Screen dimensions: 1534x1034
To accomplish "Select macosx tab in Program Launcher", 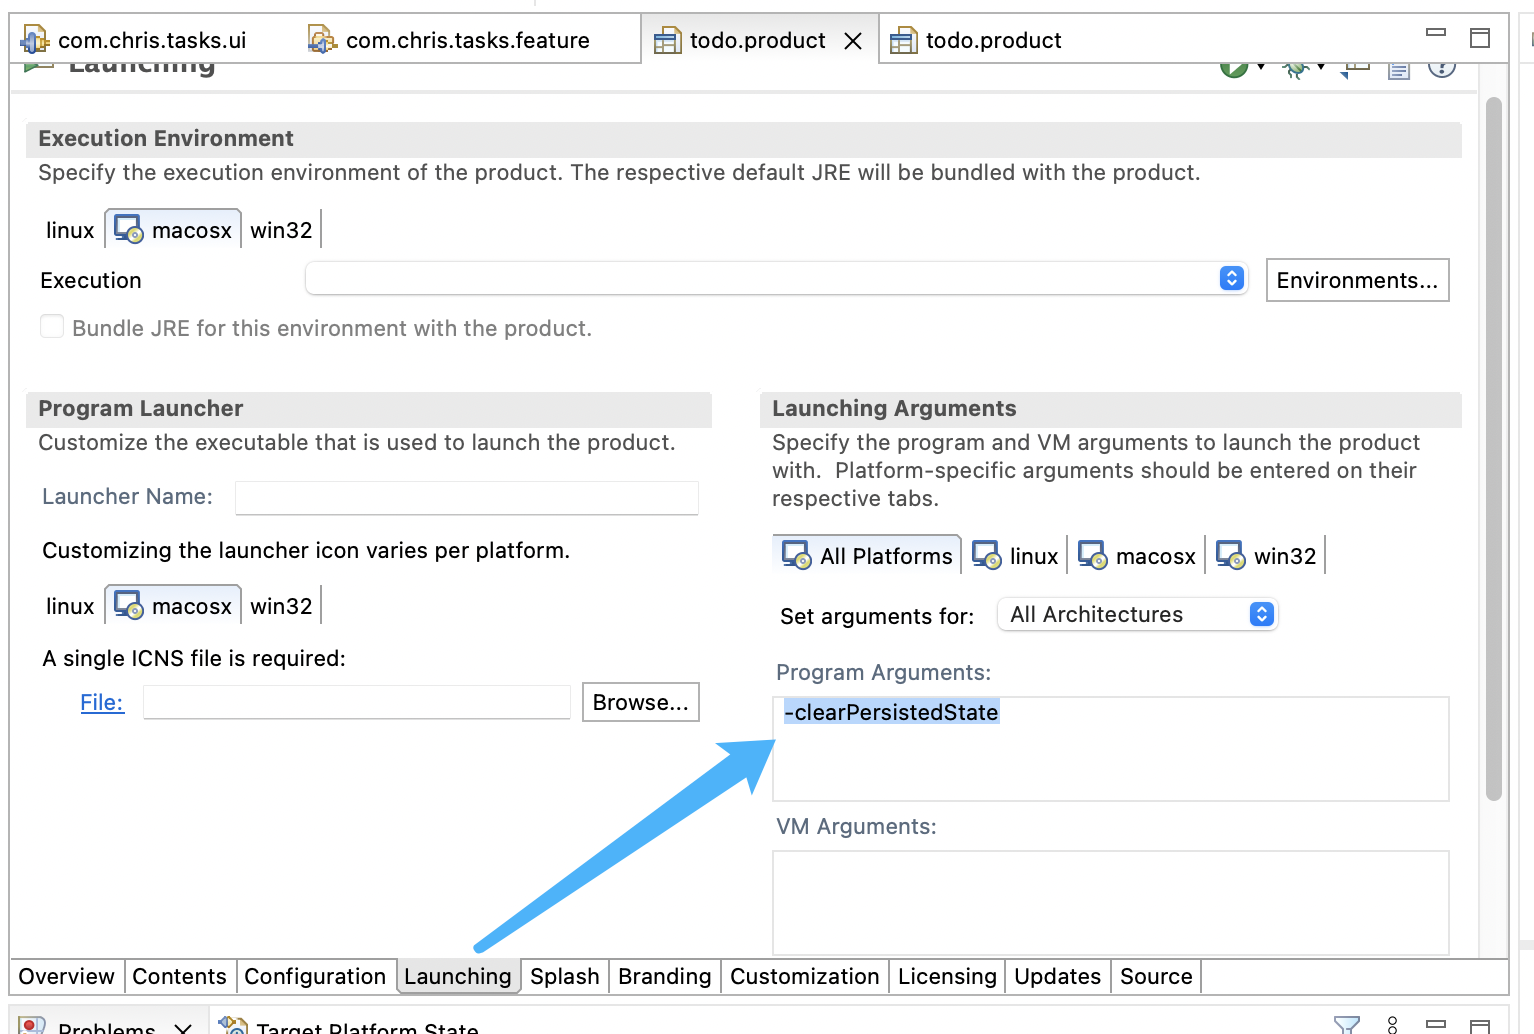I will (x=173, y=606).
